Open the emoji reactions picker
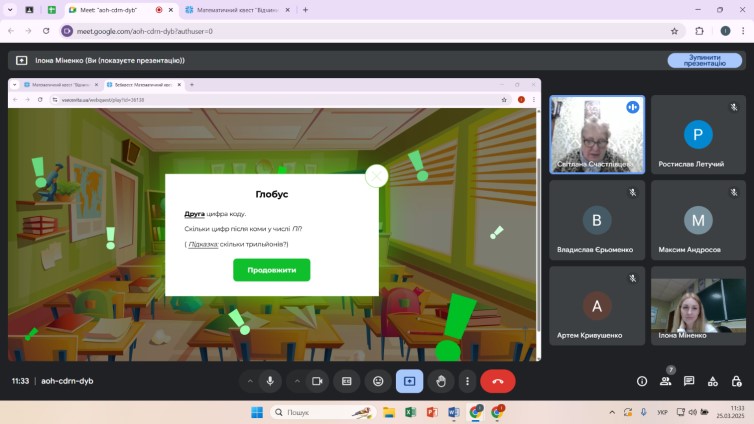The image size is (754, 424). [x=378, y=381]
